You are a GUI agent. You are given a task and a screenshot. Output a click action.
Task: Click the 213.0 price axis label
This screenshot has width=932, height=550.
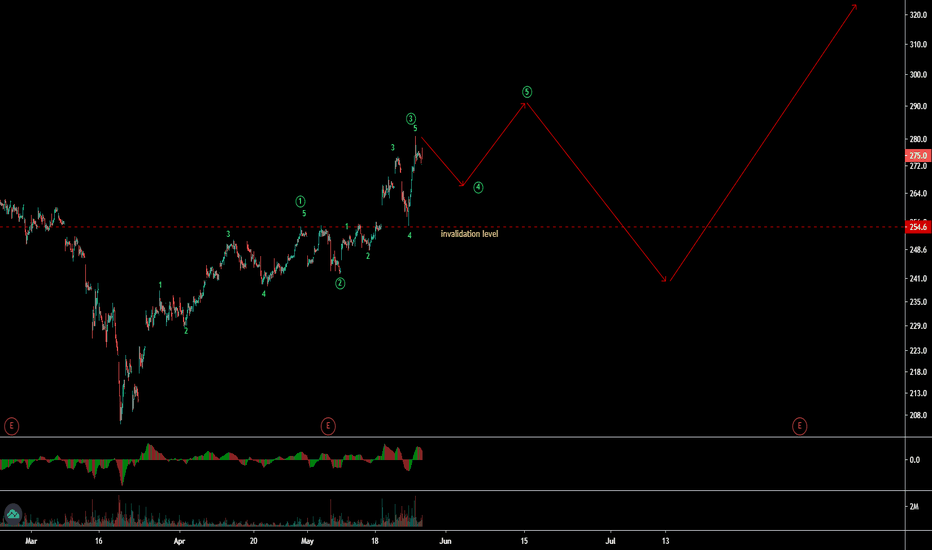pos(918,394)
